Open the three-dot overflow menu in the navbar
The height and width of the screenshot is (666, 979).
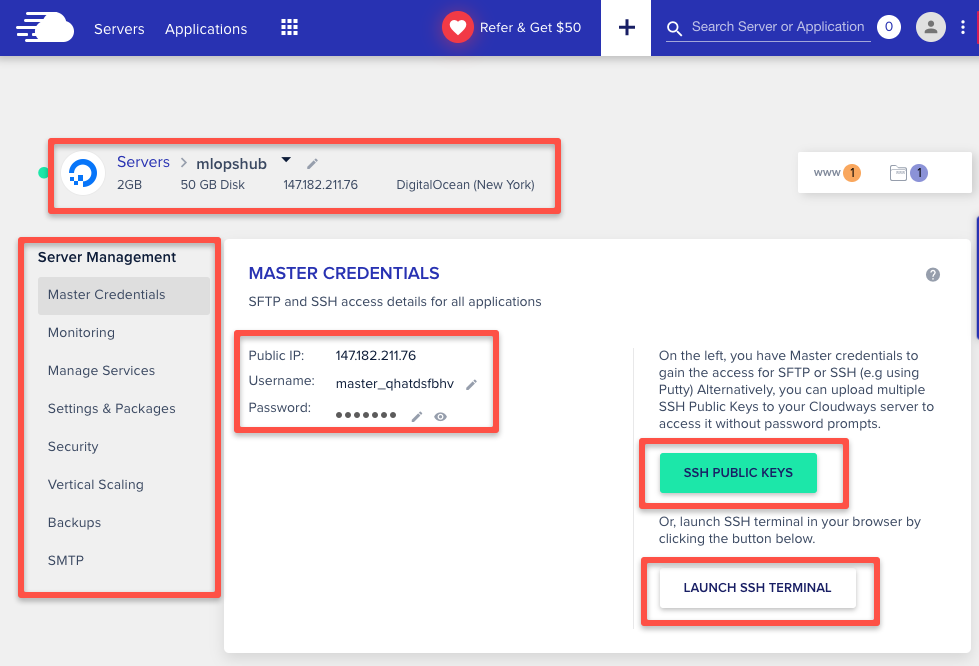(963, 26)
